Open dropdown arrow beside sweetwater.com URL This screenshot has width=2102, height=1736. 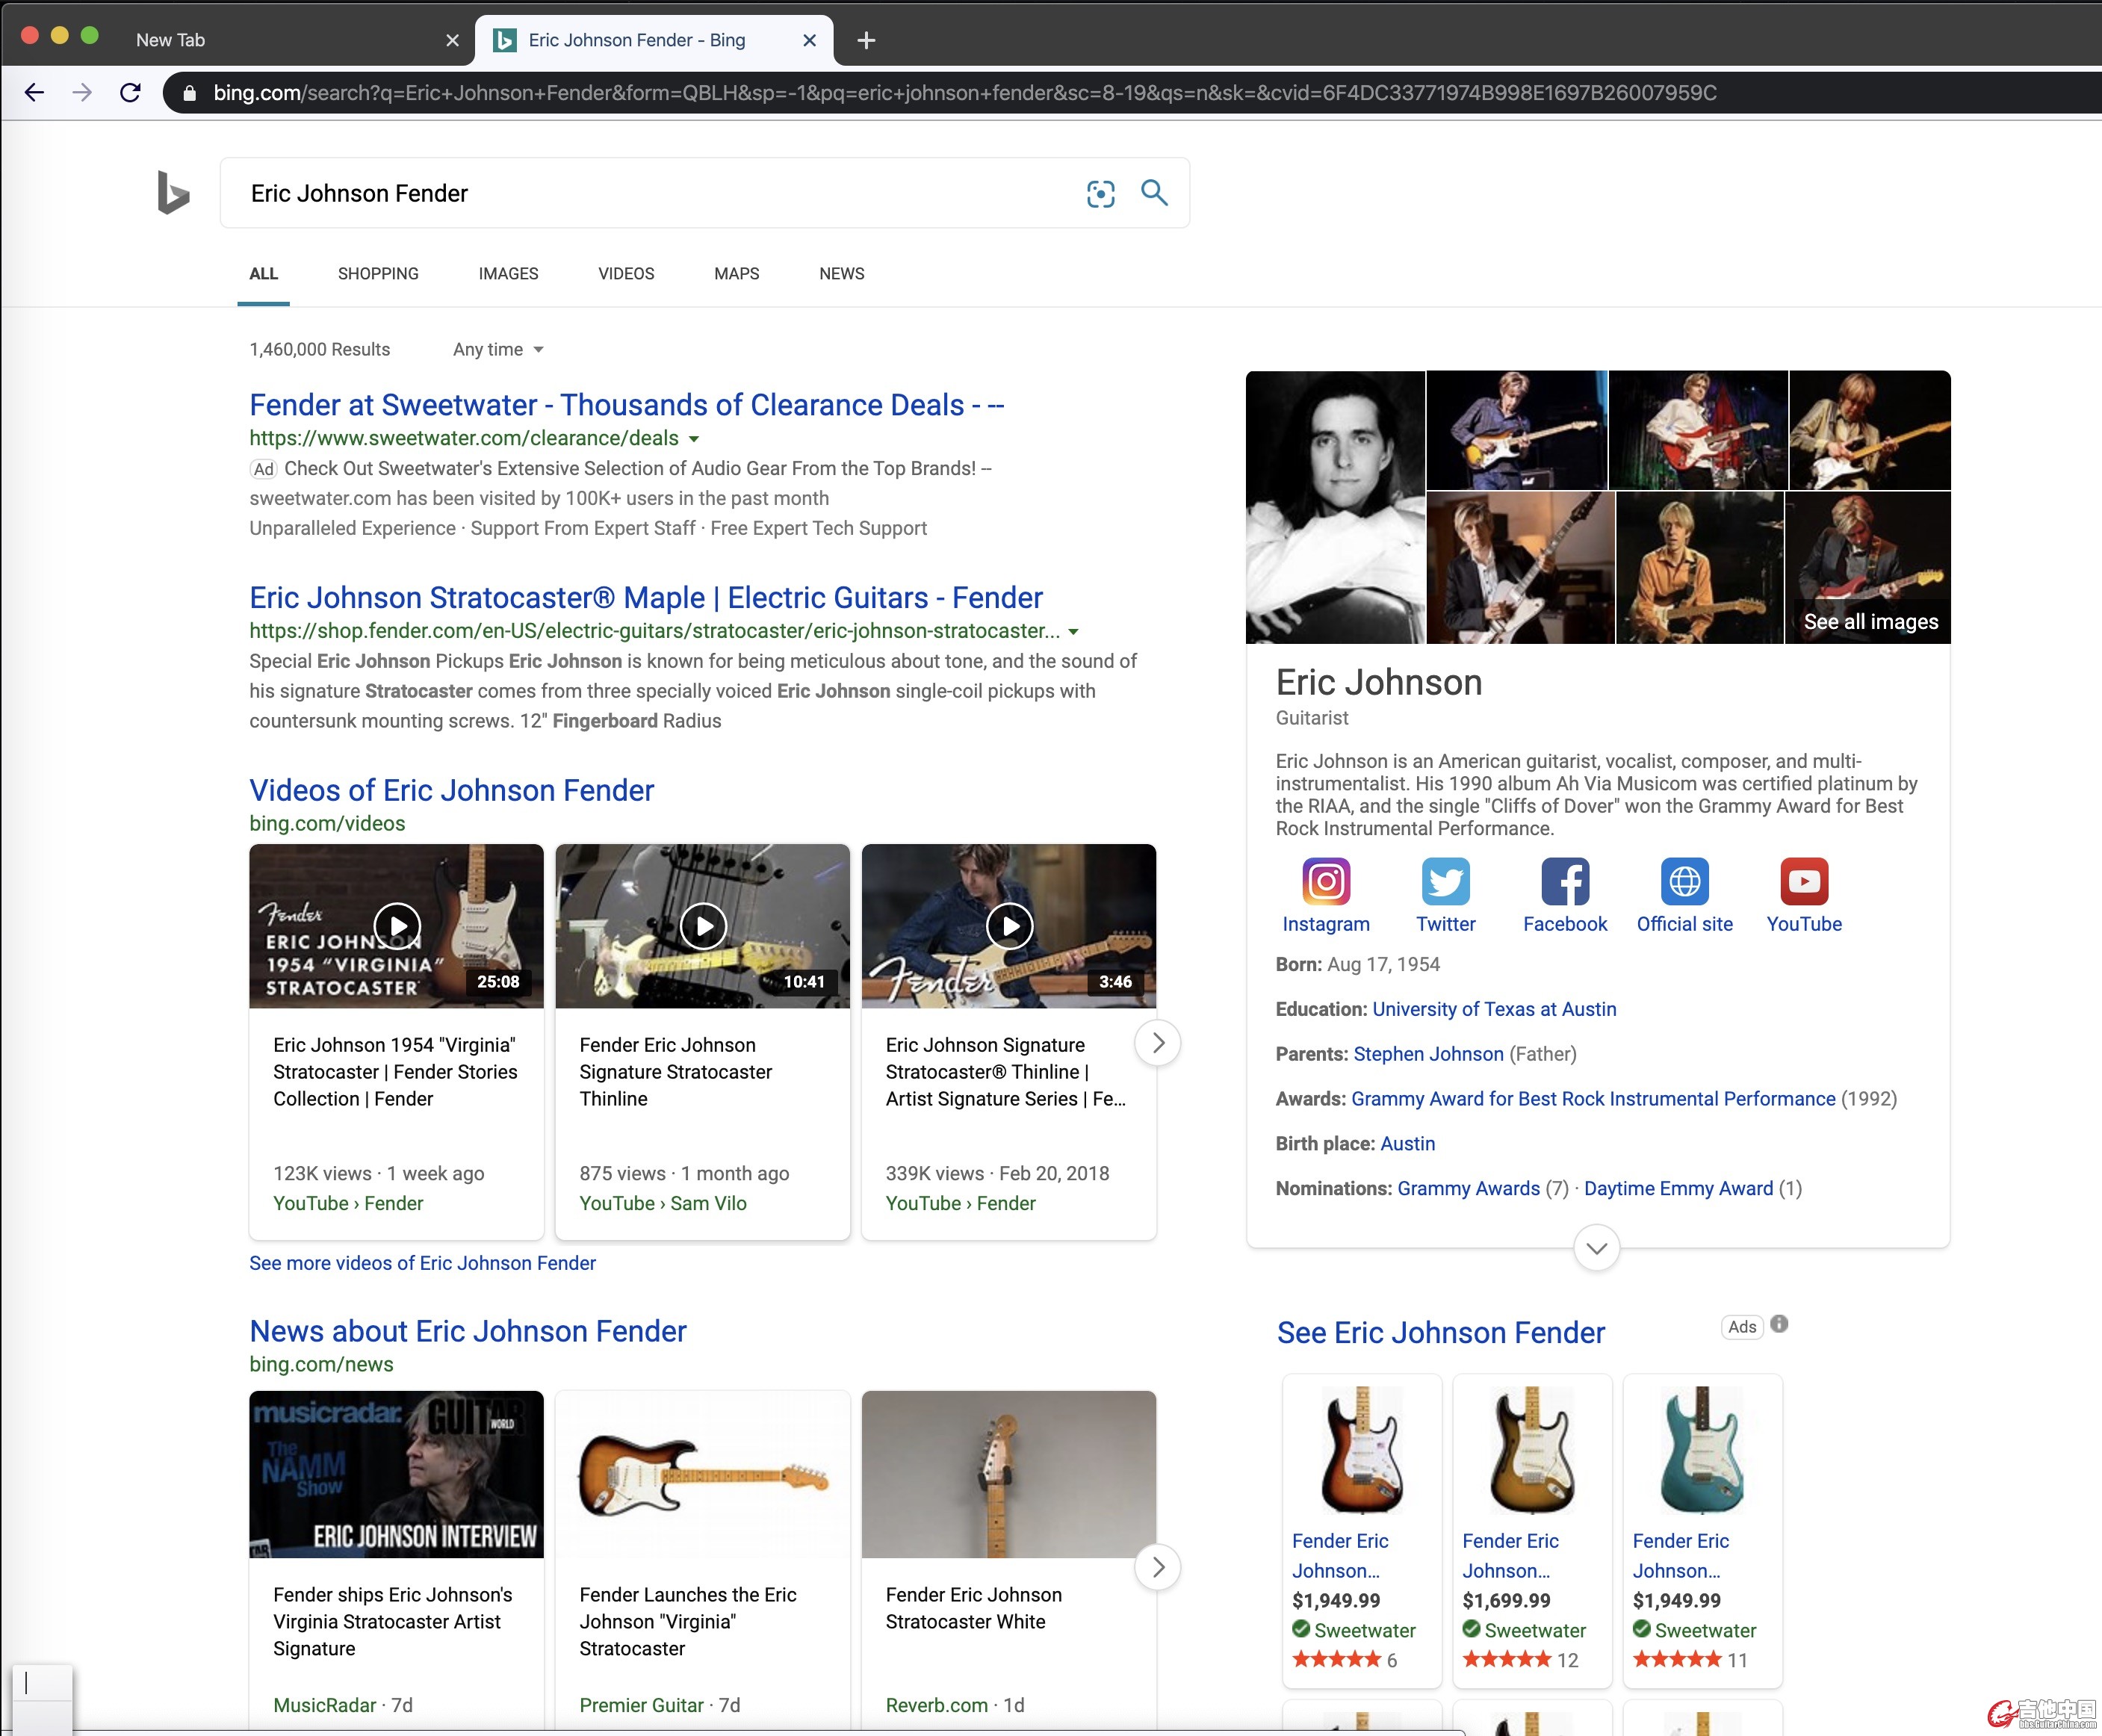(x=694, y=439)
